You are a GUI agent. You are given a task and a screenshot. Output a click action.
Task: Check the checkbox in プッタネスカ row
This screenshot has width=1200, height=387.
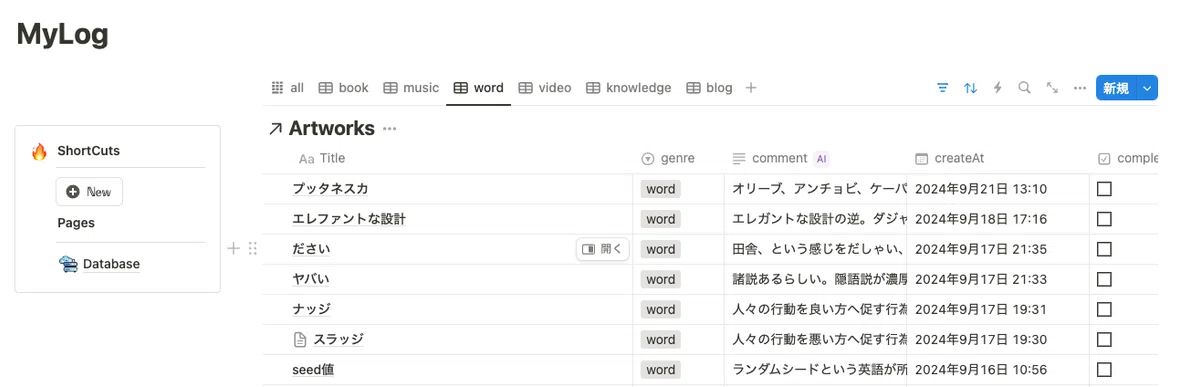click(1104, 189)
